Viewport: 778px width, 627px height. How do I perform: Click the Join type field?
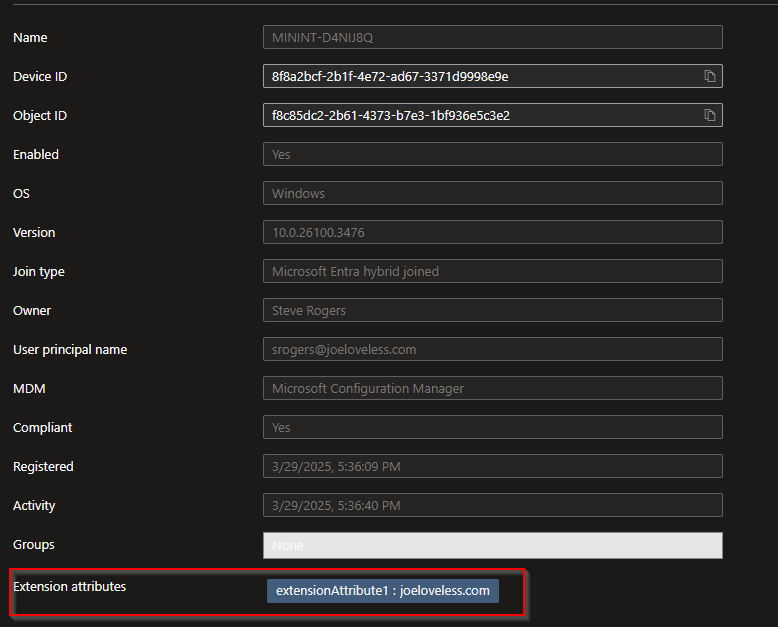tap(492, 271)
